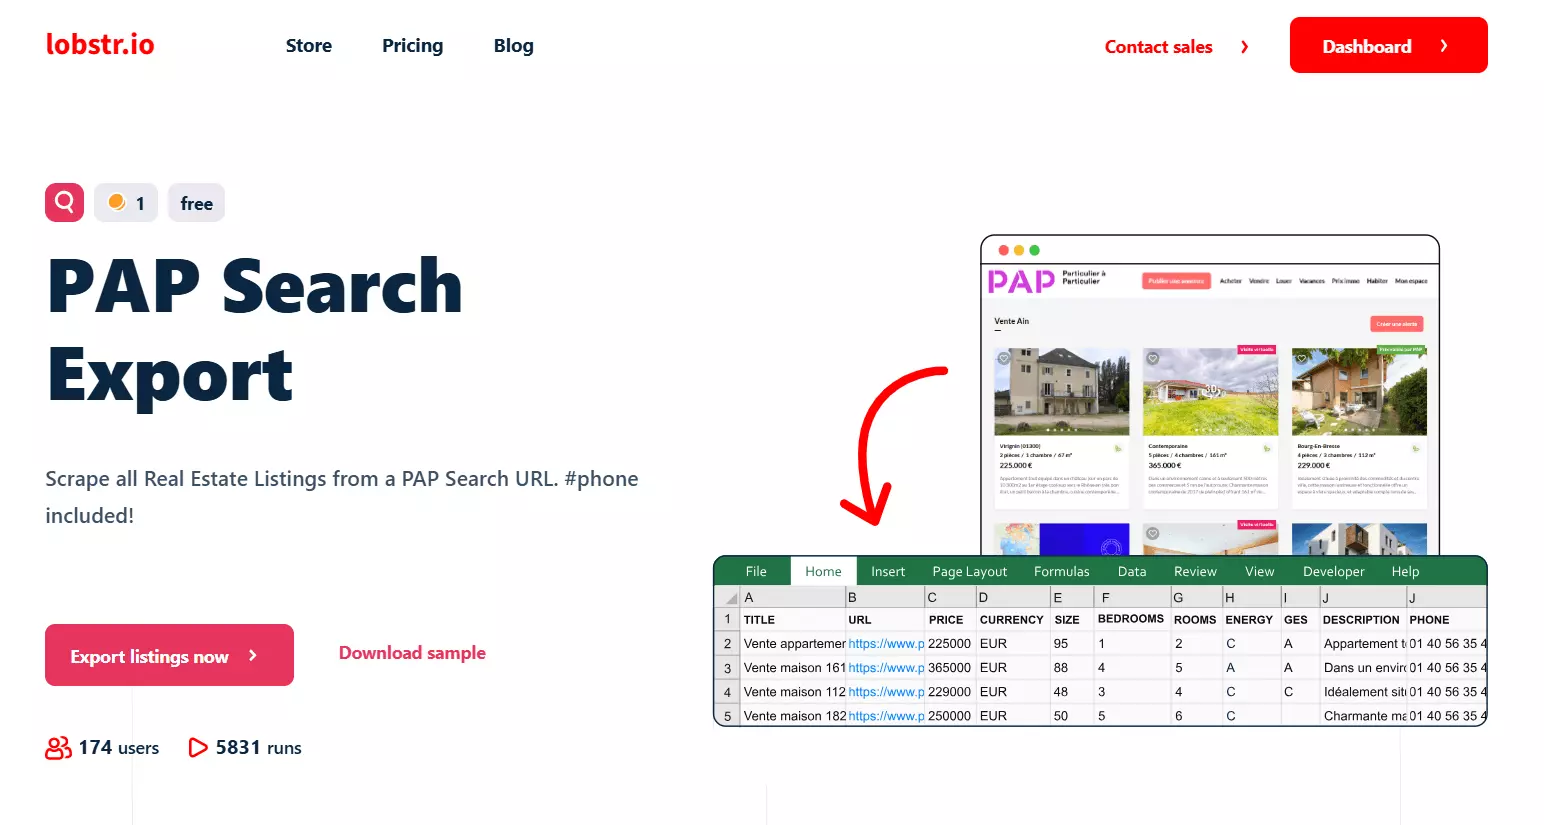Open the Store page
Viewport: 1544px width, 825px height.
coord(308,46)
